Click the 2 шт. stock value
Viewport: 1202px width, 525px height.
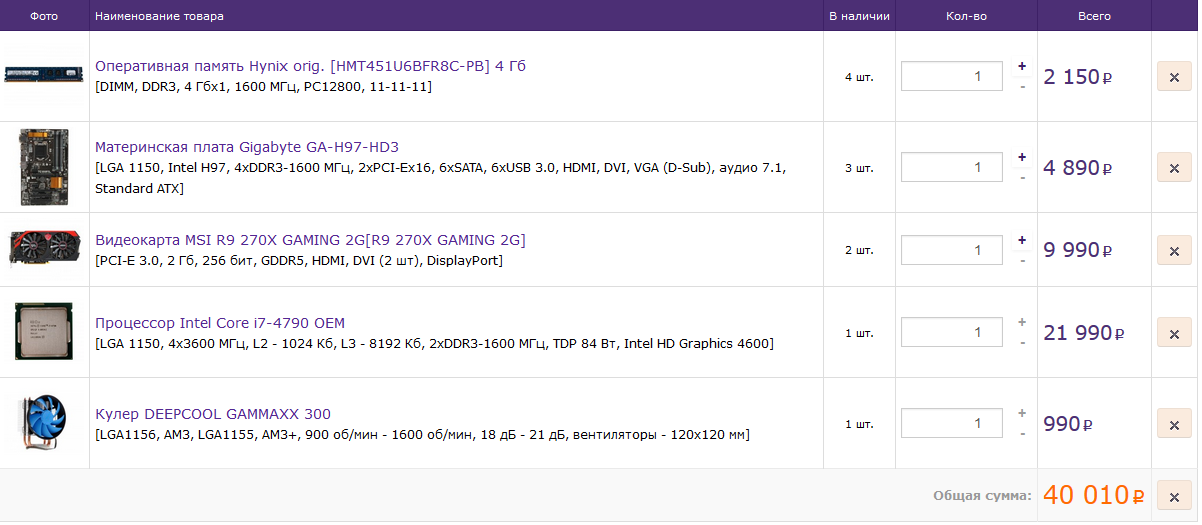(x=859, y=250)
